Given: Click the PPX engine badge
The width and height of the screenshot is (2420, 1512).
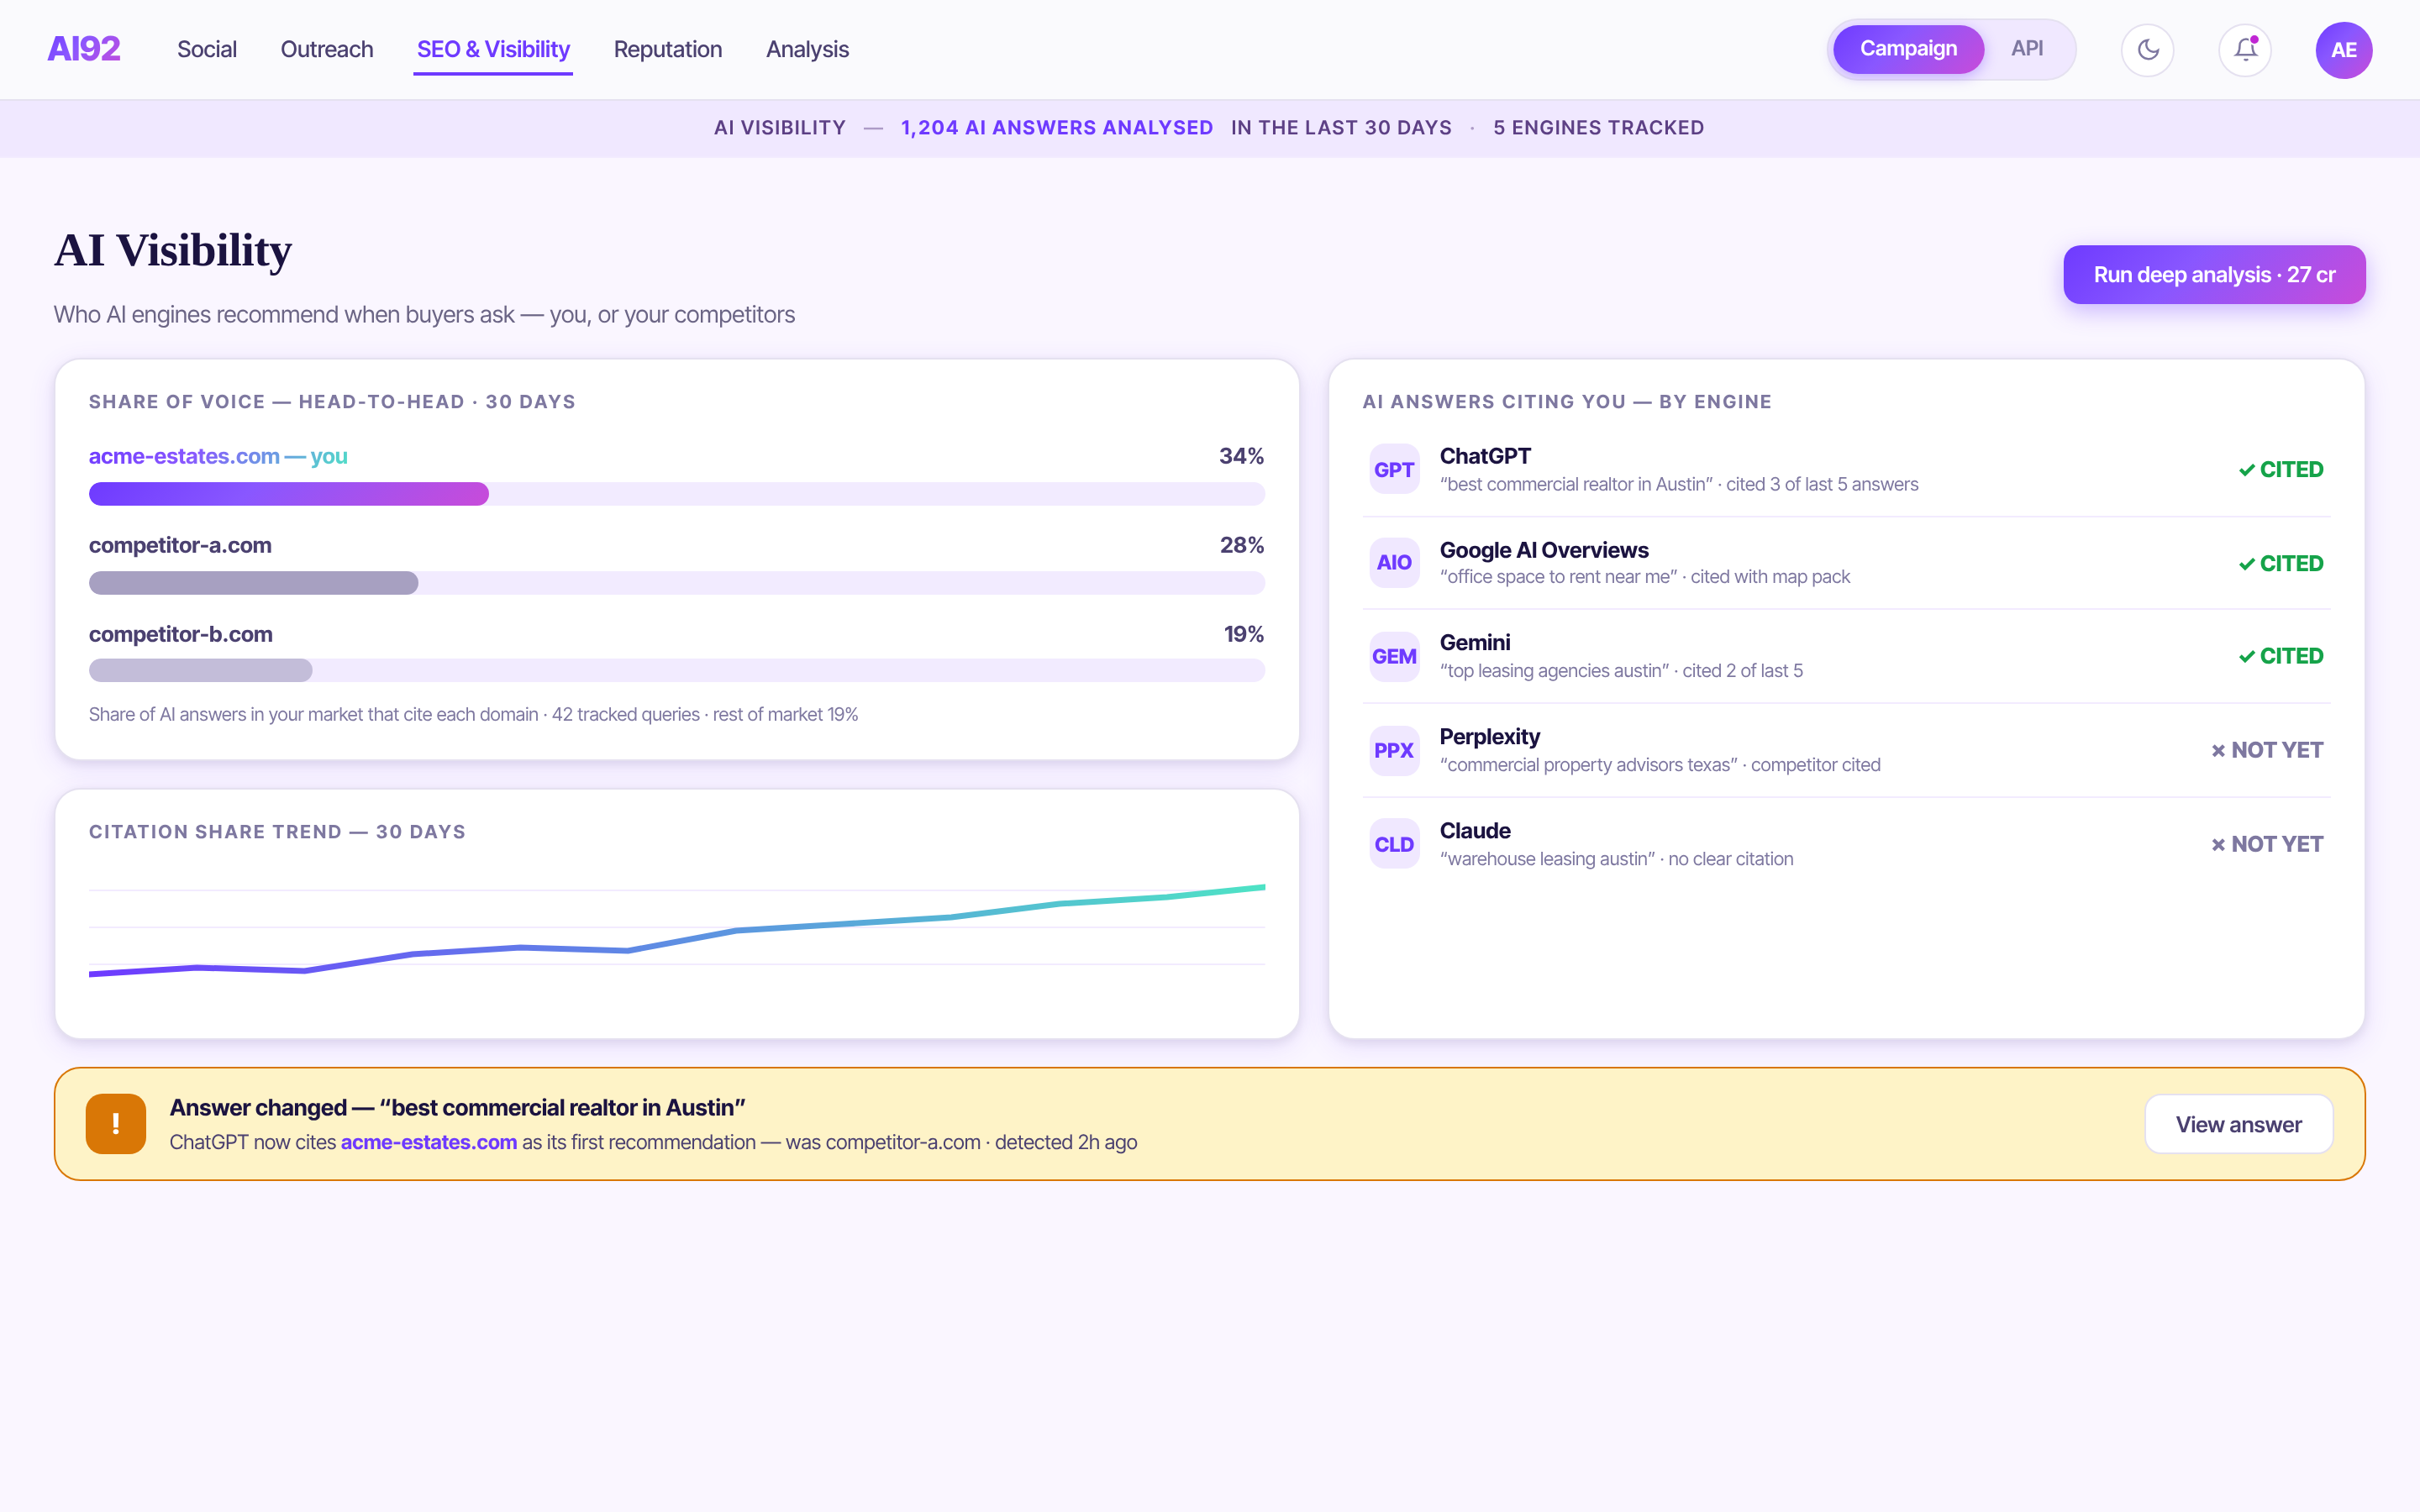Looking at the screenshot, I should [1394, 750].
